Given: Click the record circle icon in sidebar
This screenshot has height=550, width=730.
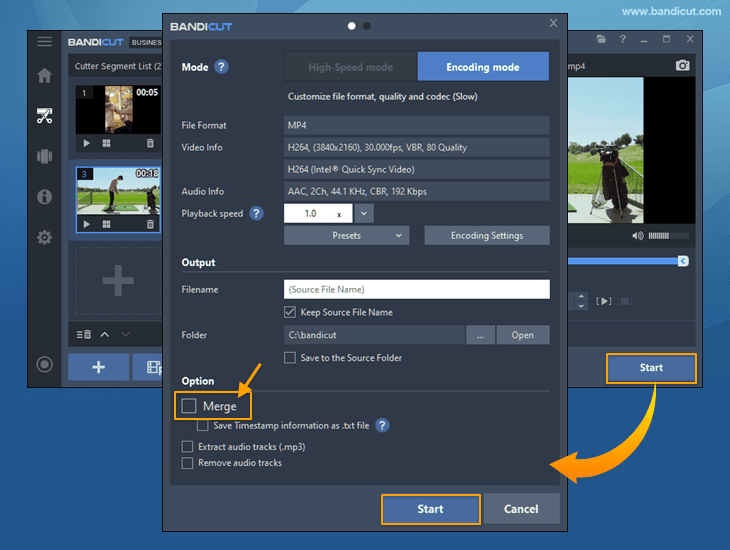Looking at the screenshot, I should click(44, 364).
